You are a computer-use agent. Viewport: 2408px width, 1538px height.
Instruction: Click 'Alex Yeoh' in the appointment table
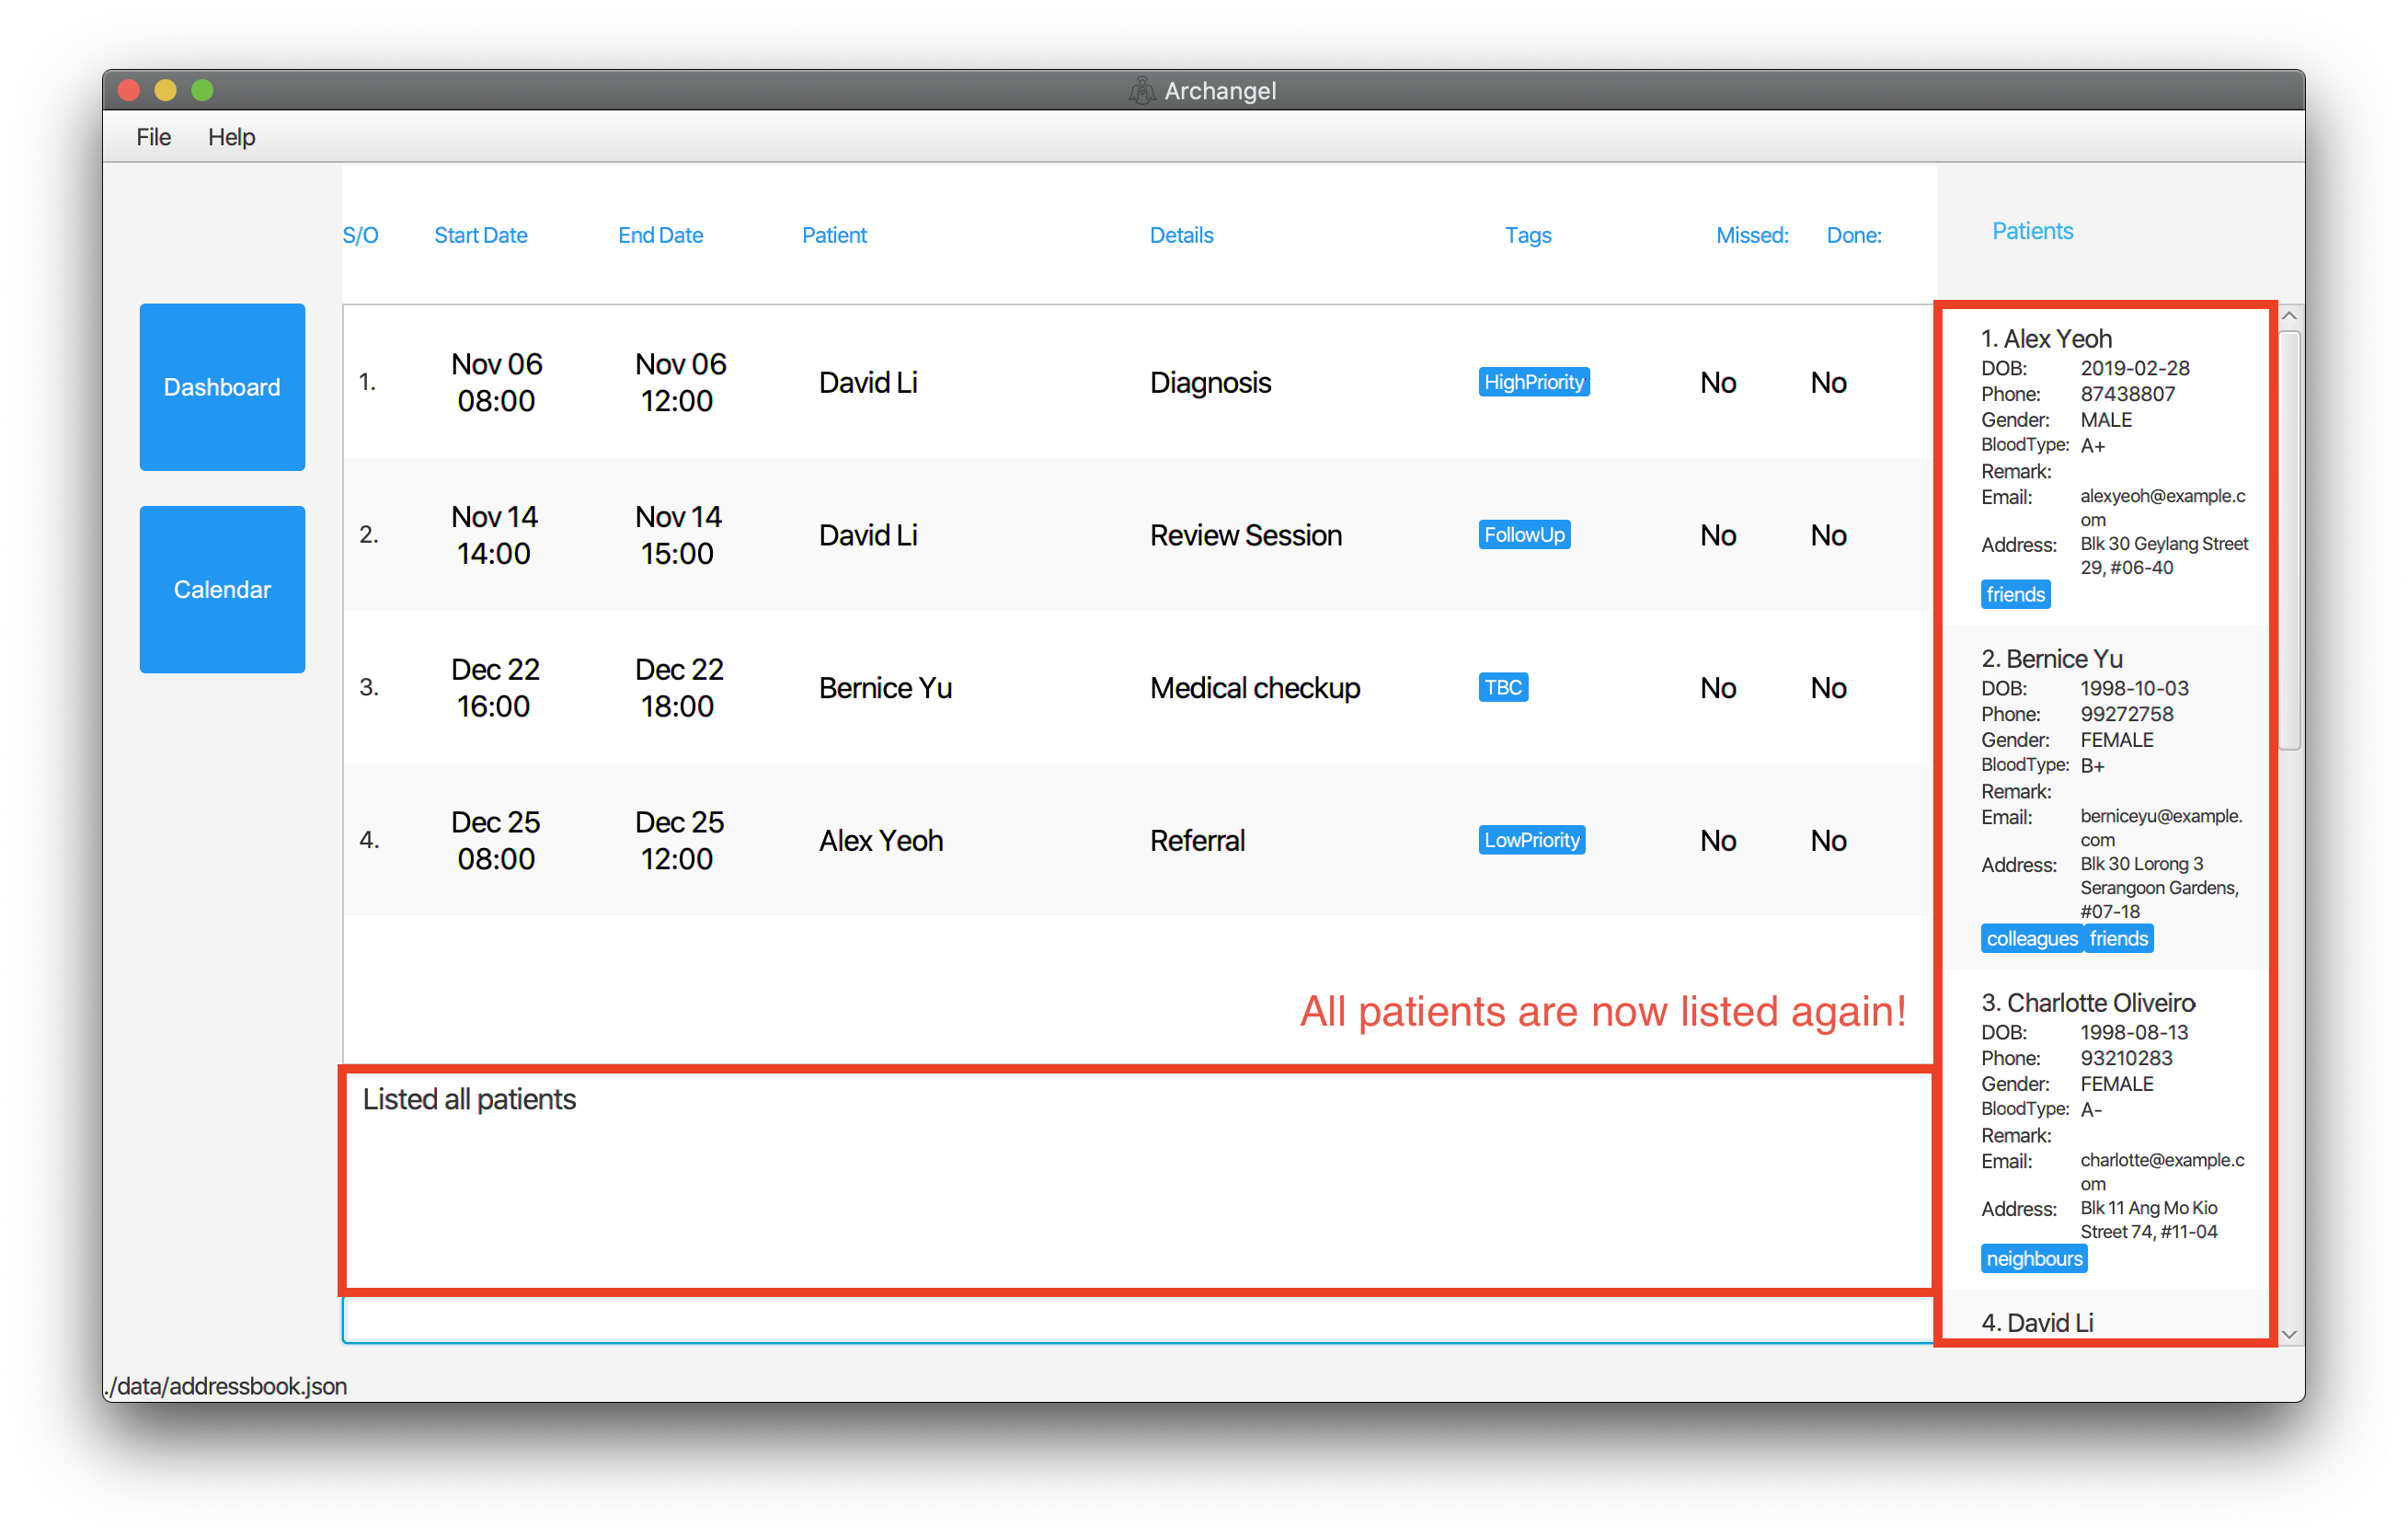880,842
